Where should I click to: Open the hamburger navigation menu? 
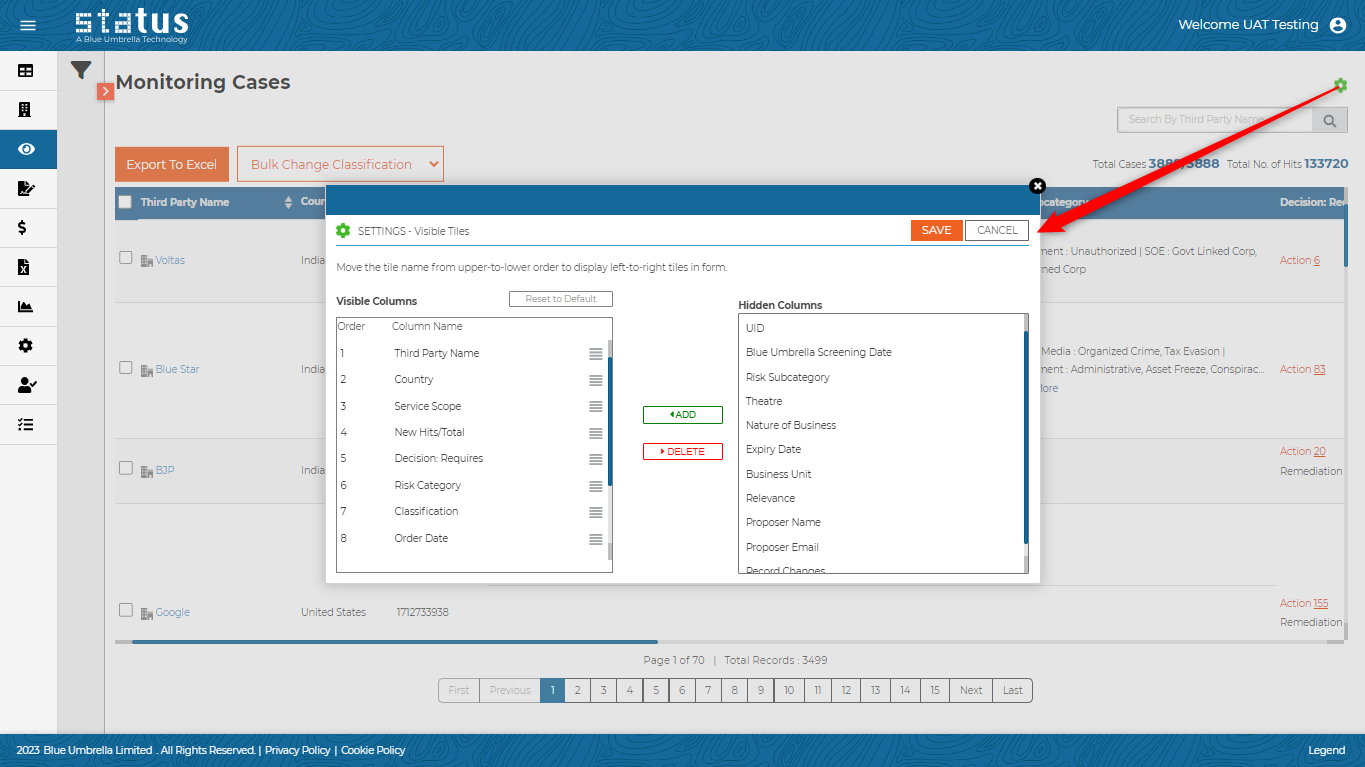pyautogui.click(x=28, y=25)
